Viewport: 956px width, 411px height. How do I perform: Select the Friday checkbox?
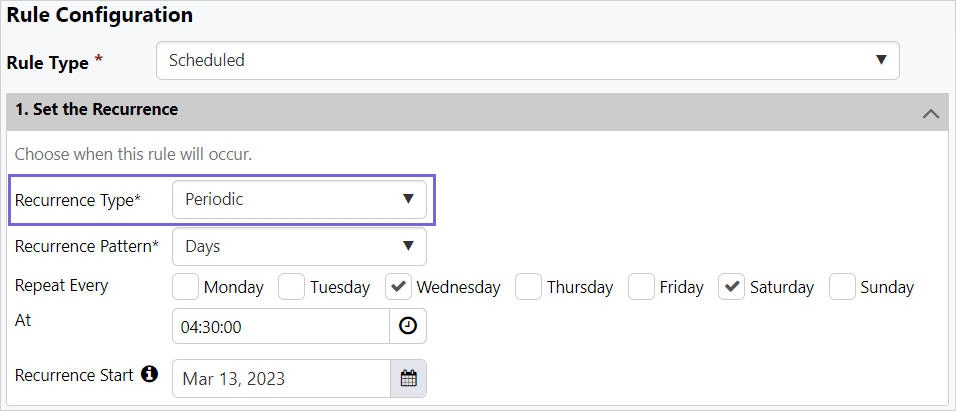pyautogui.click(x=641, y=287)
